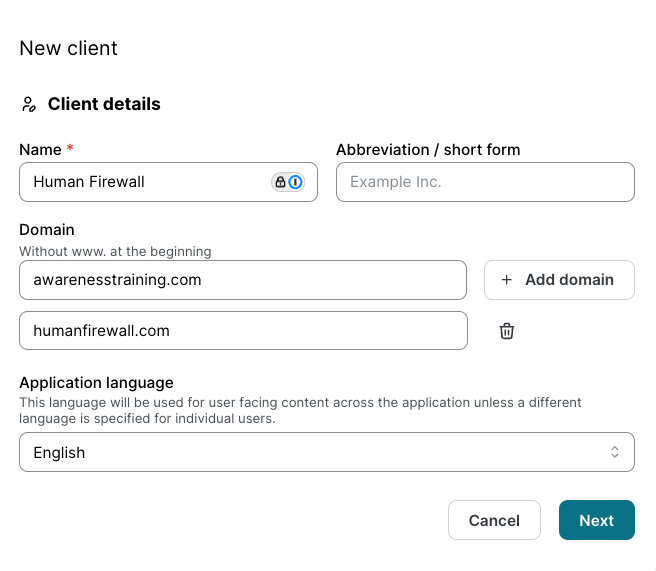Click the Abbreviation / short form label
656x571 pixels.
pyautogui.click(x=428, y=150)
